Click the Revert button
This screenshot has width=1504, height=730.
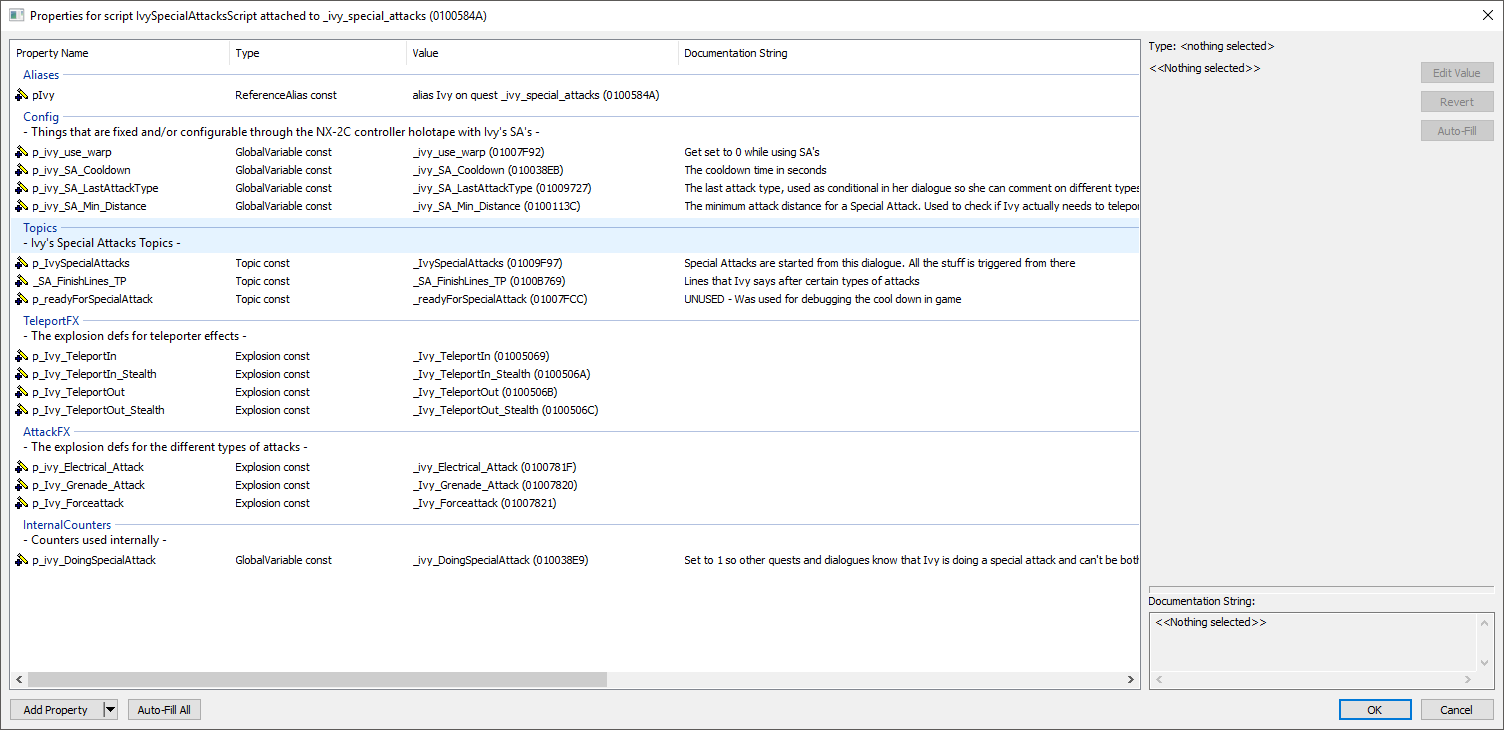(1457, 102)
